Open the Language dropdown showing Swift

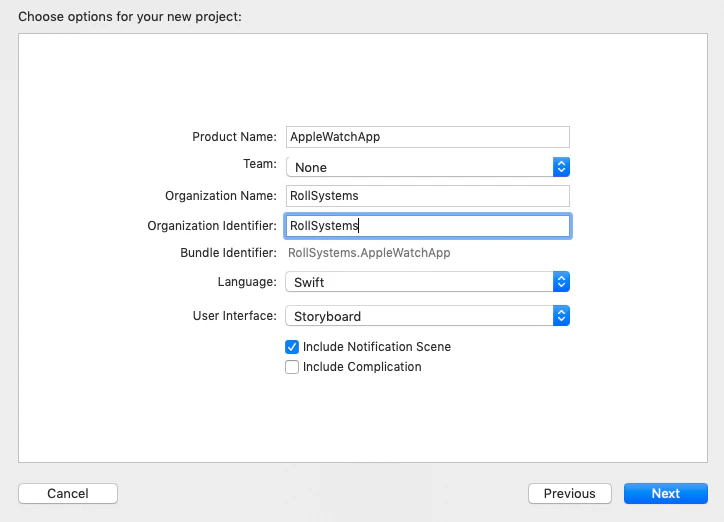click(428, 282)
